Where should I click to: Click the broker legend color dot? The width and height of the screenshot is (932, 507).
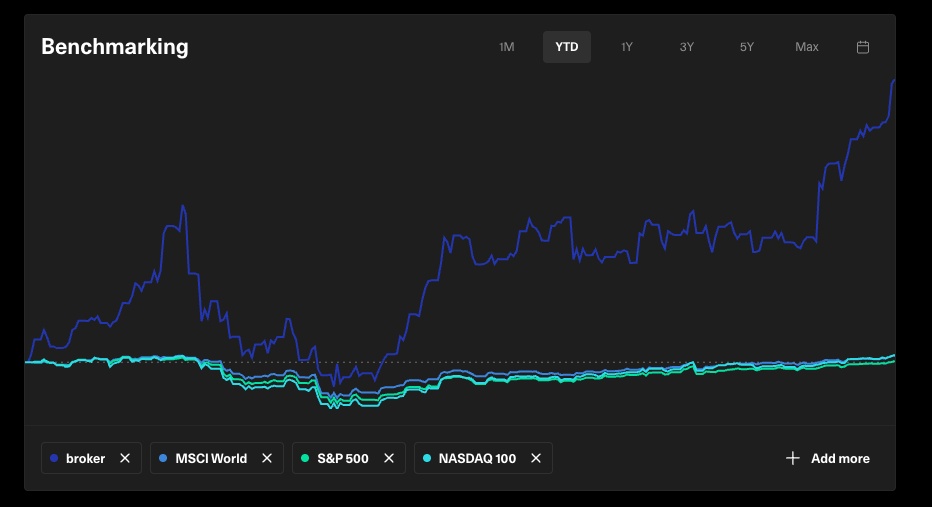pyautogui.click(x=54, y=459)
